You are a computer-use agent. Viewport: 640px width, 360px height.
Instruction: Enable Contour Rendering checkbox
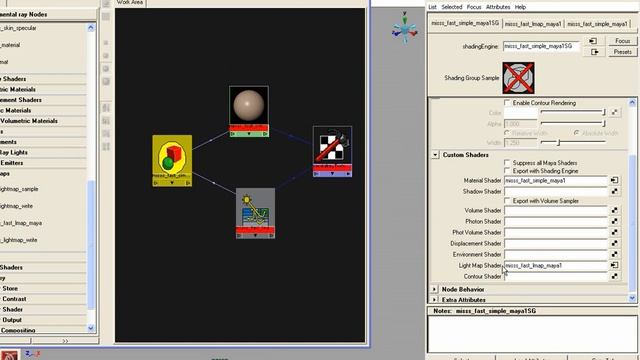(507, 103)
